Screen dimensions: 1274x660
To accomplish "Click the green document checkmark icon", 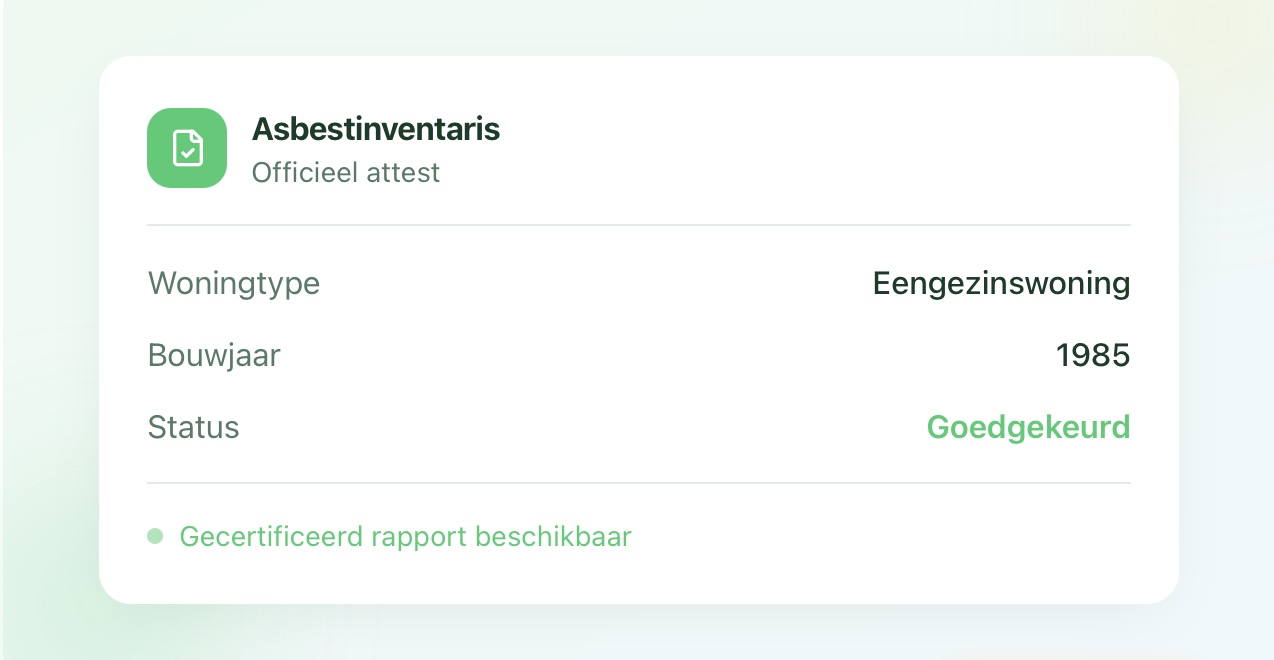I will 187,148.
